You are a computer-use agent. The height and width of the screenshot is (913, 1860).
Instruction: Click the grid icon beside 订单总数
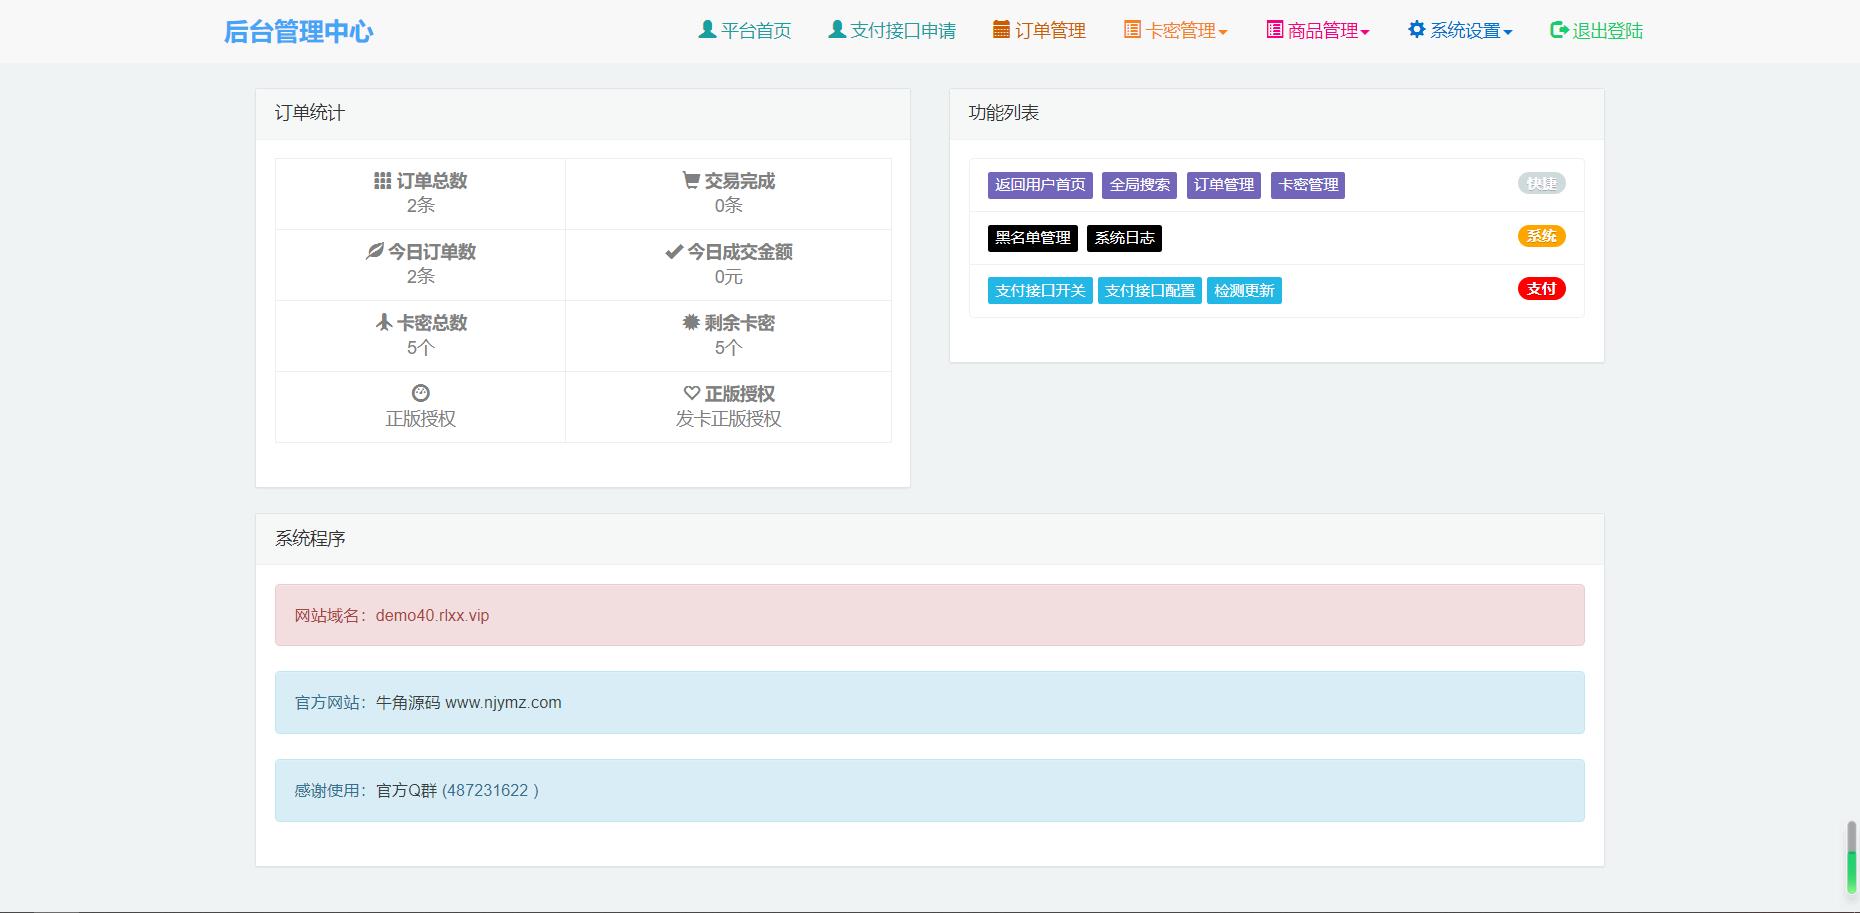click(x=380, y=181)
